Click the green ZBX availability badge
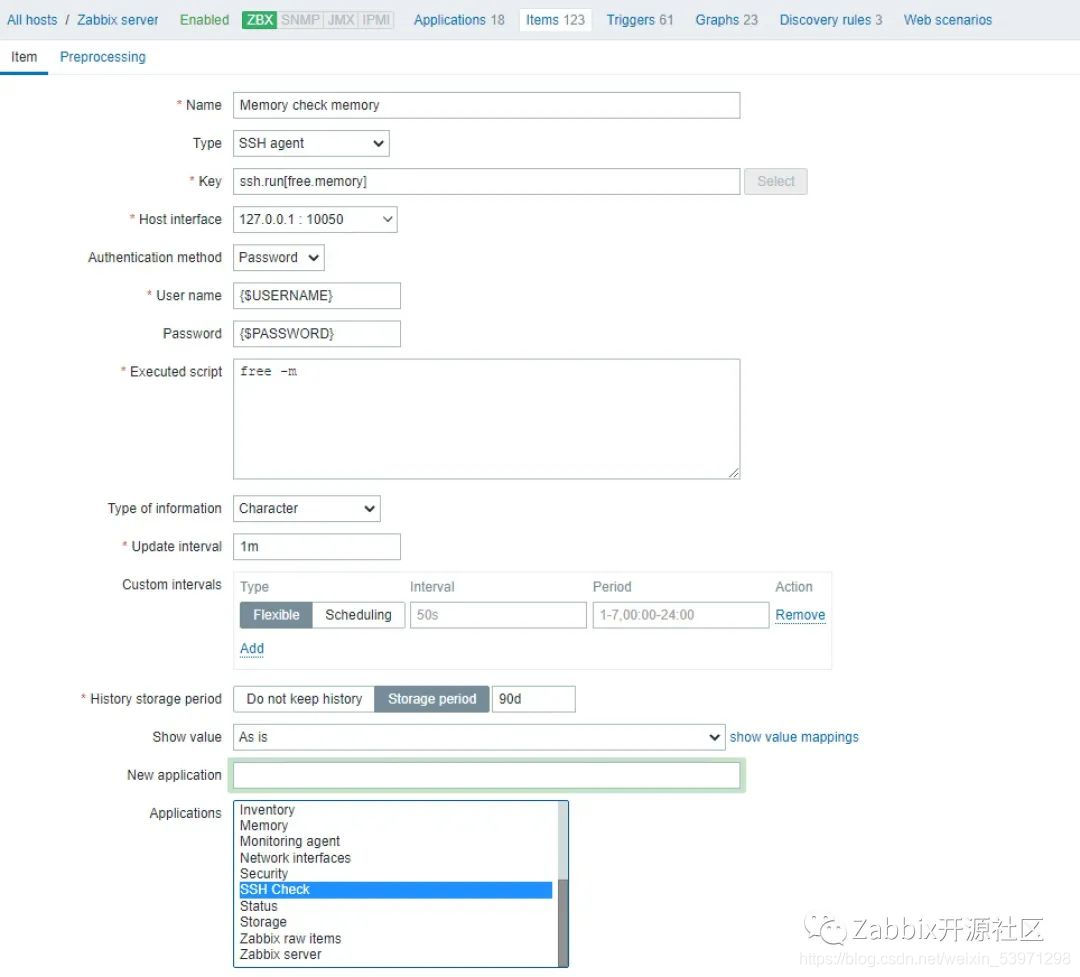Image resolution: width=1080 pixels, height=977 pixels. point(260,20)
